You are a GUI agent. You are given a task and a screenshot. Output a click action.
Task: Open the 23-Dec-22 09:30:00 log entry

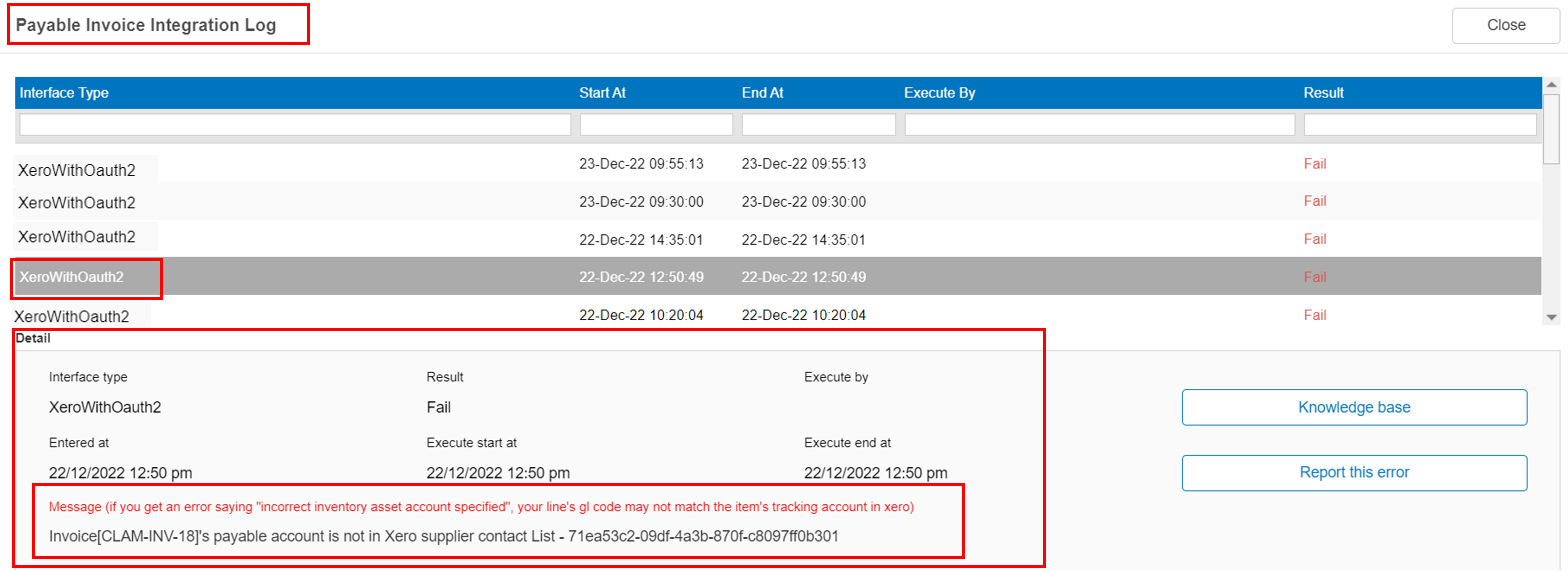point(641,202)
